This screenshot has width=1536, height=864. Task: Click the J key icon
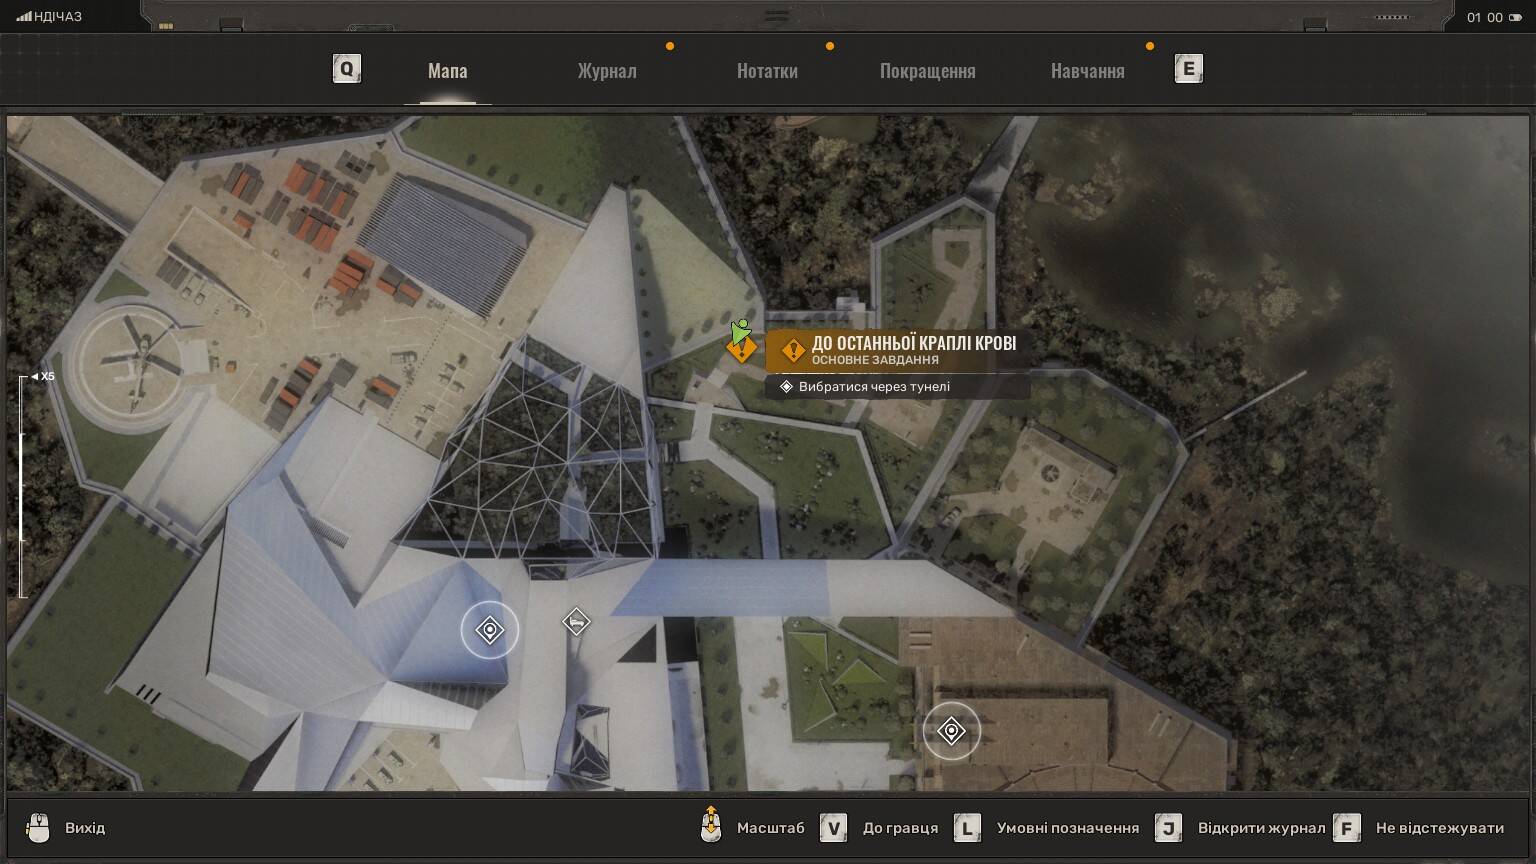point(1169,828)
